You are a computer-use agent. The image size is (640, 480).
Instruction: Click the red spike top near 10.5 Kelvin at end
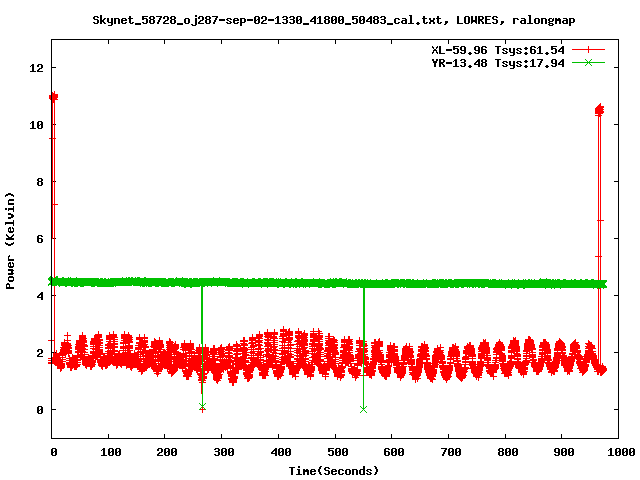600,110
